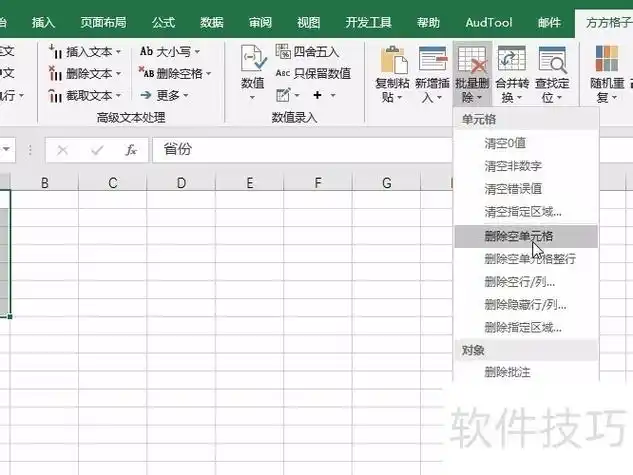Click the 合并转换 icon
Viewport: 633px width, 475px height.
coord(512,61)
